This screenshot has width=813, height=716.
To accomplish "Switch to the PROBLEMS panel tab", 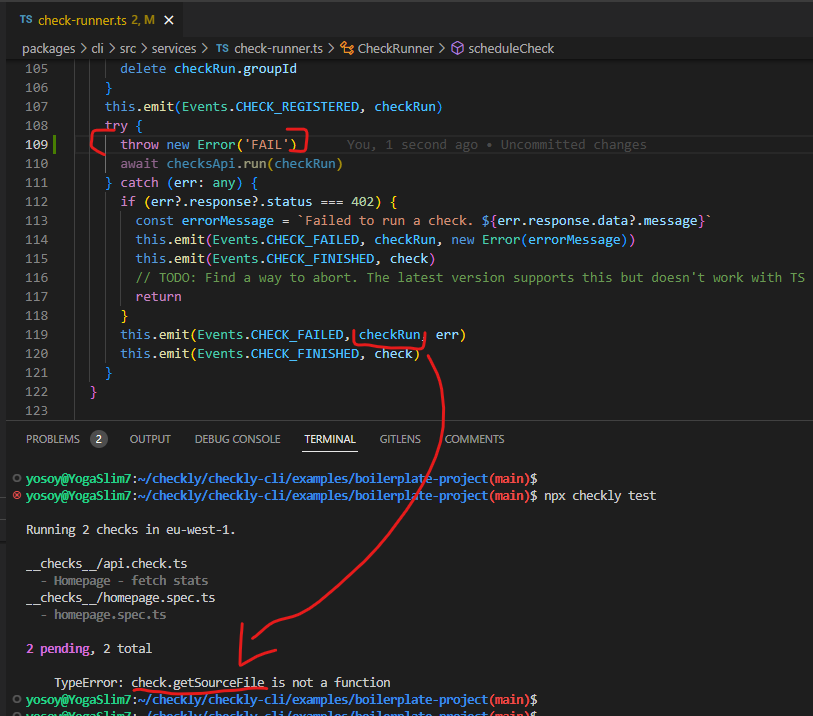I will click(x=53, y=439).
